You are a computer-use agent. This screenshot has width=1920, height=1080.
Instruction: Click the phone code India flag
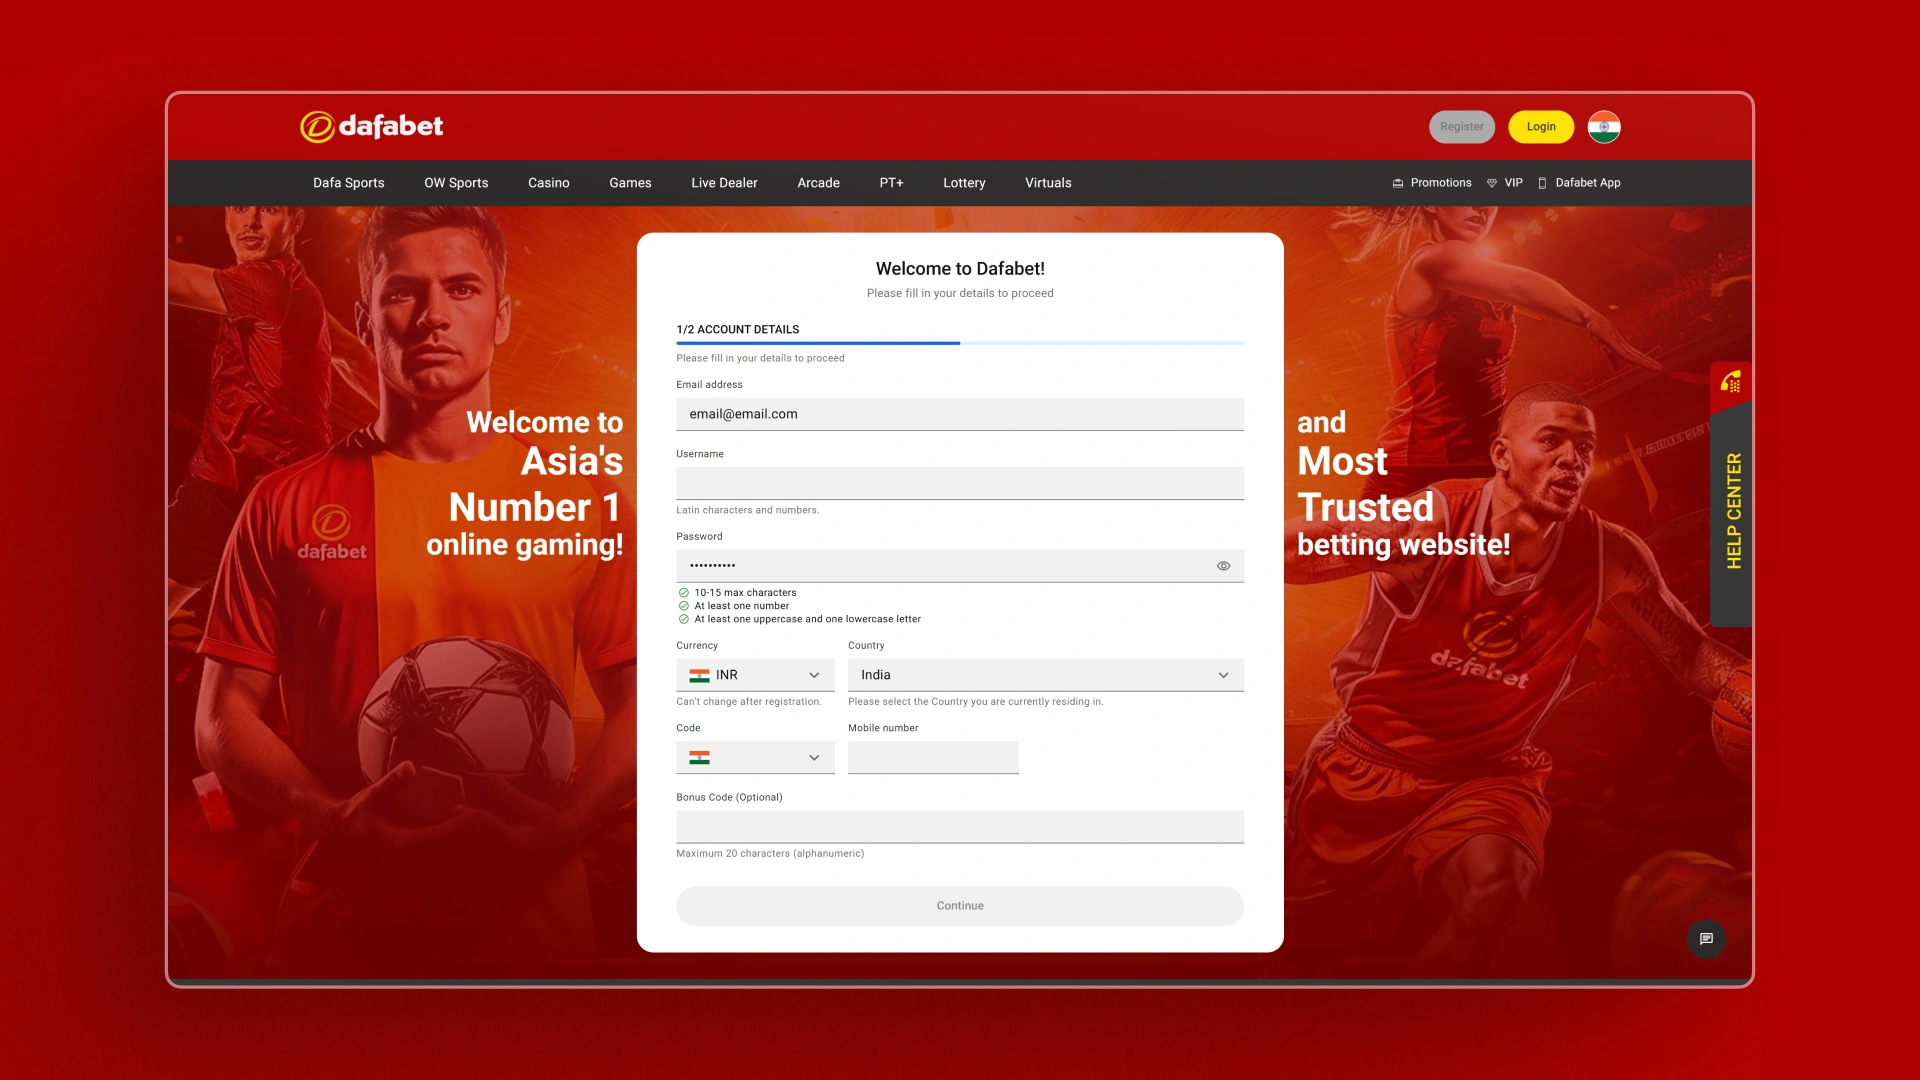pyautogui.click(x=699, y=758)
